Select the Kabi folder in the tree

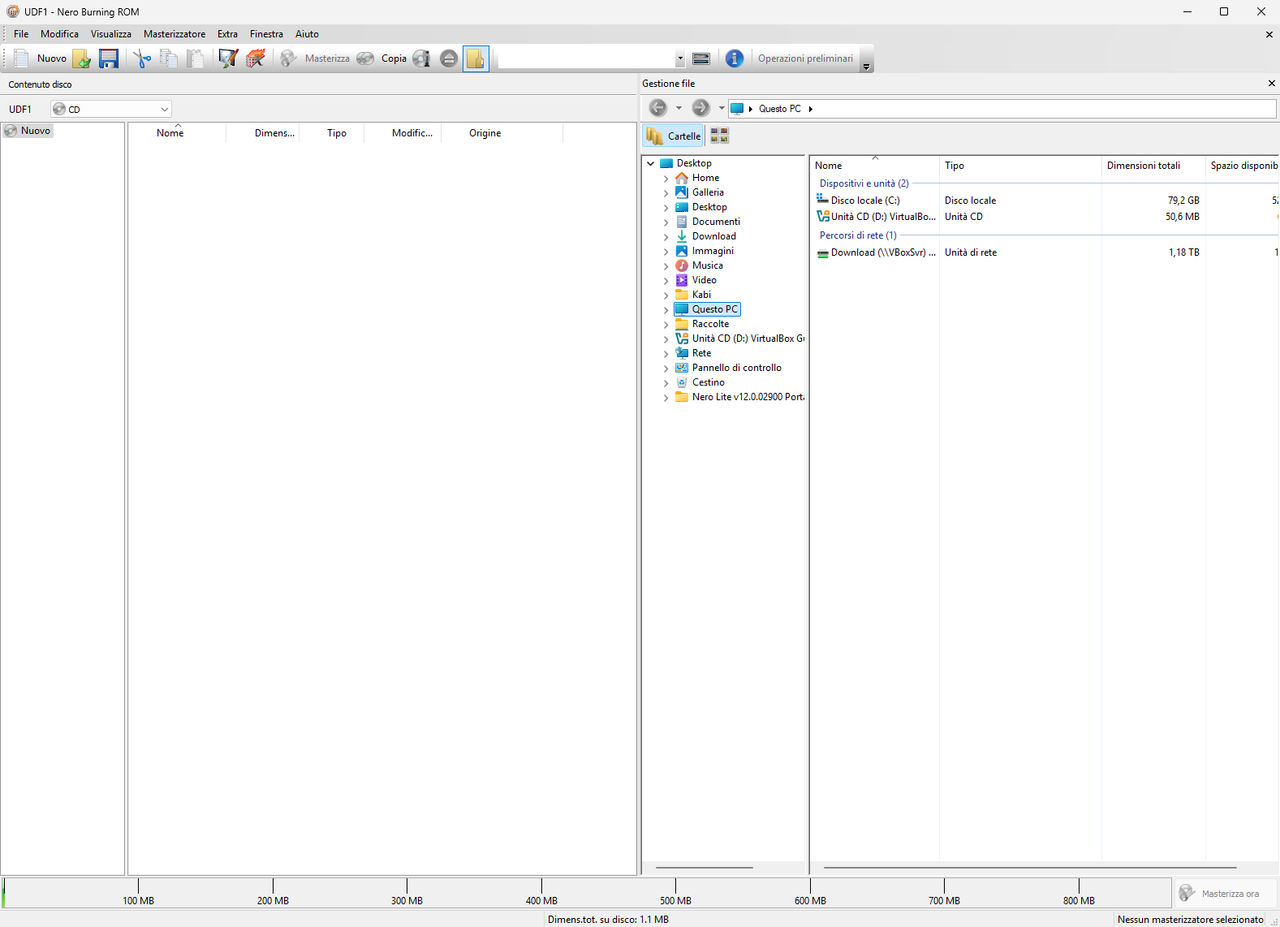pos(701,295)
